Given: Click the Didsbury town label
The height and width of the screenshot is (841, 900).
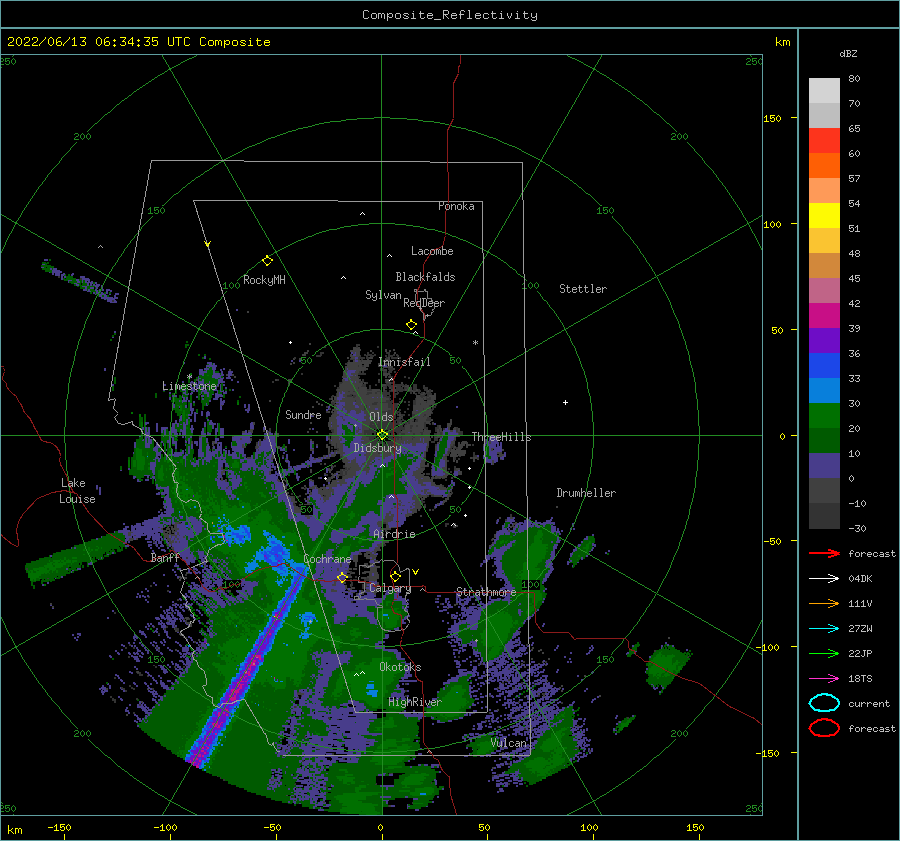Looking at the screenshot, I should point(377,448).
